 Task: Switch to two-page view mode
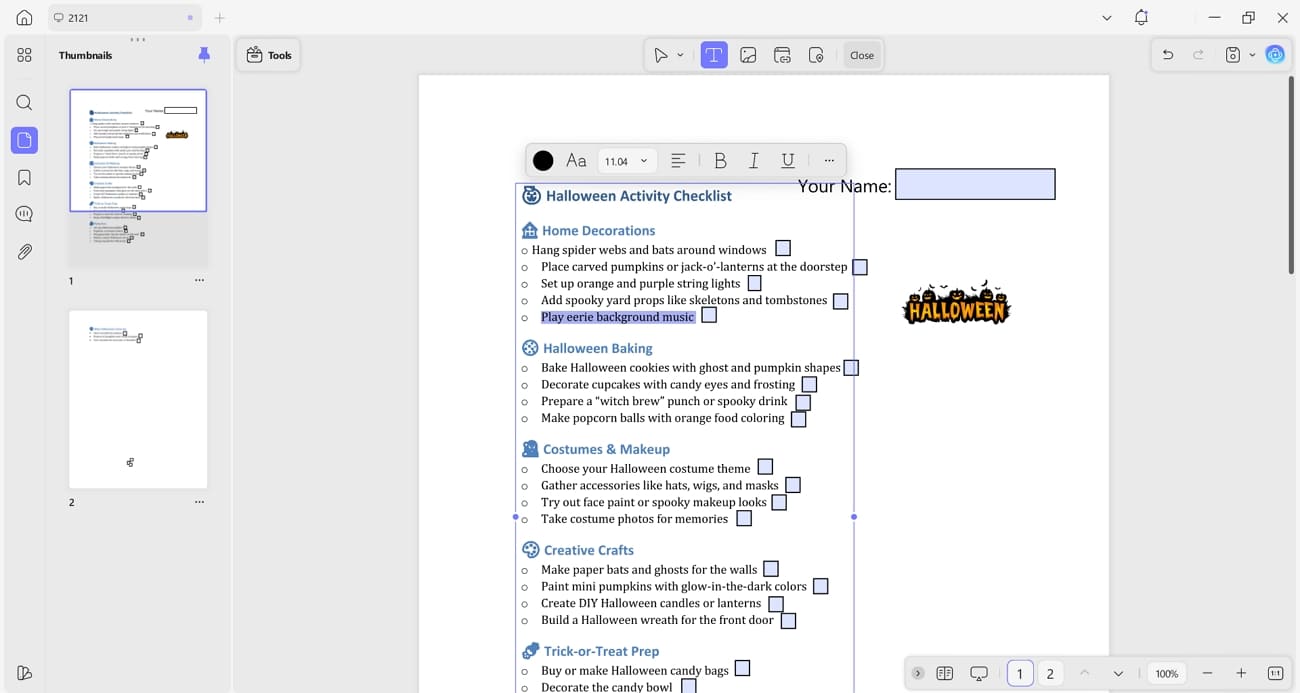point(944,673)
